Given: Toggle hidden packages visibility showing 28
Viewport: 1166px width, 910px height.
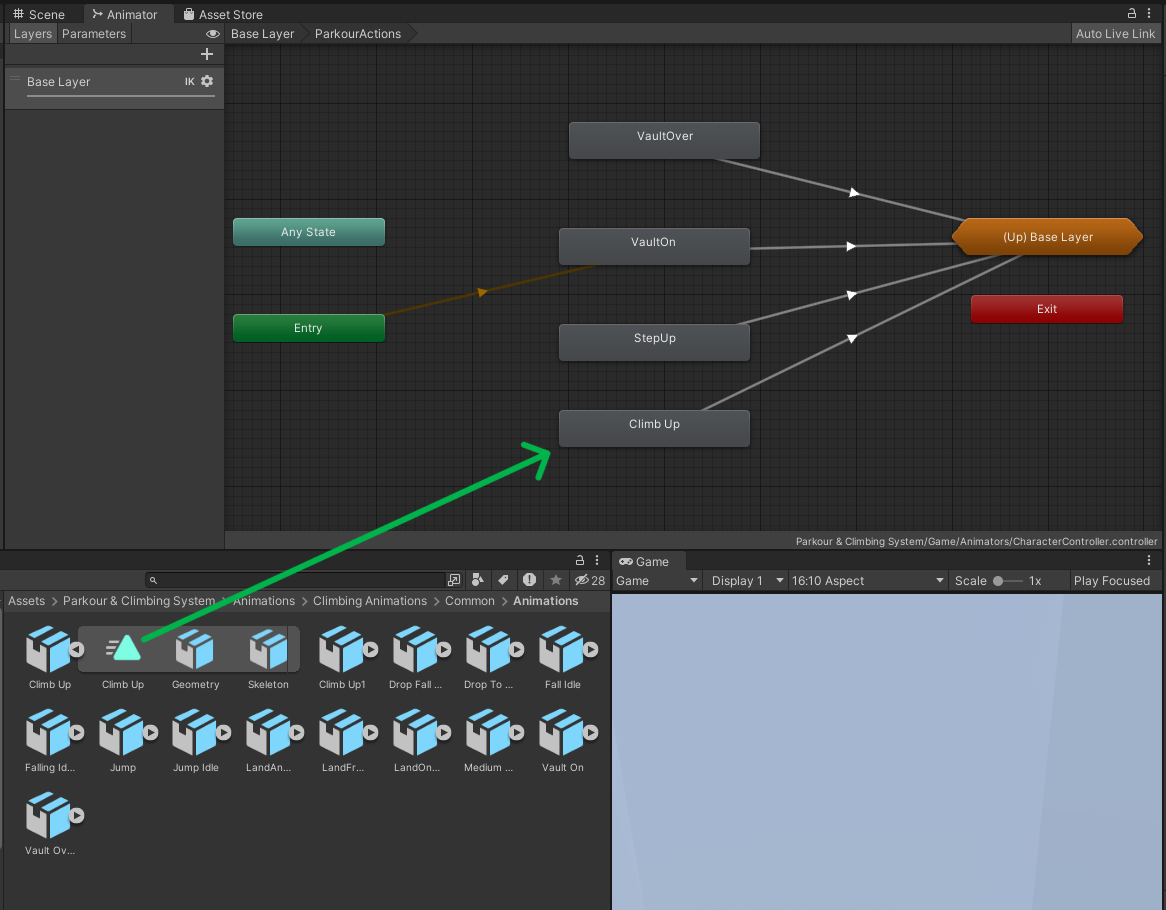Looking at the screenshot, I should [590, 580].
